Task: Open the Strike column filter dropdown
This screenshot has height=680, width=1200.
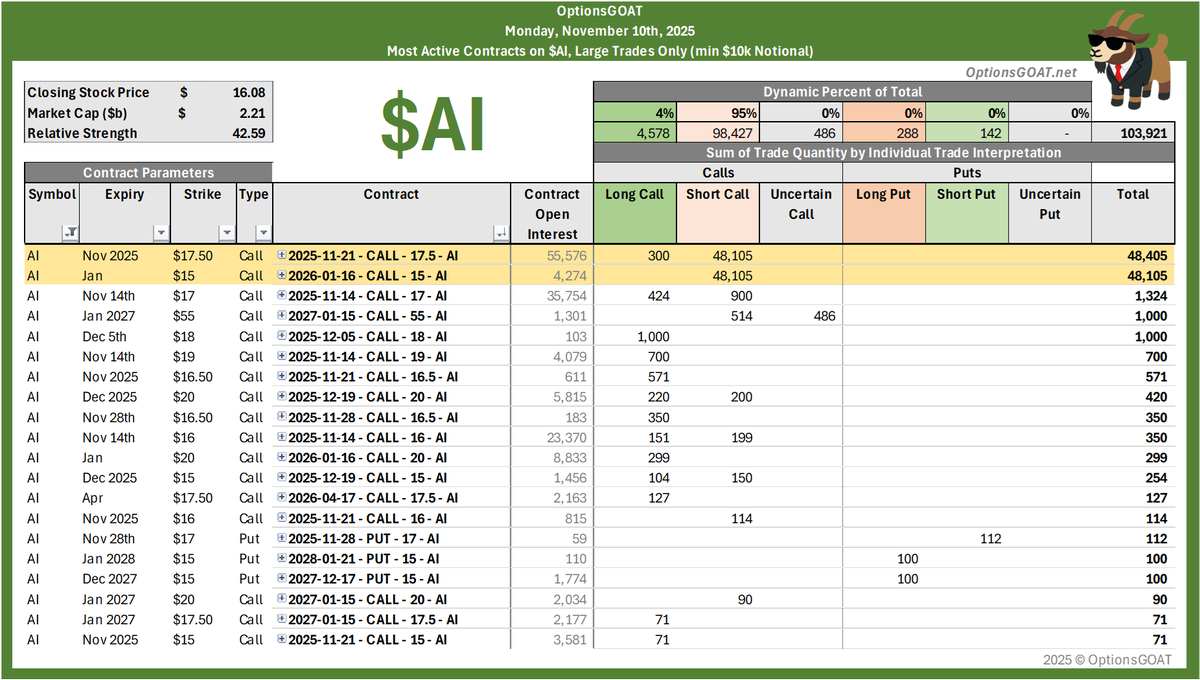Action: [225, 232]
